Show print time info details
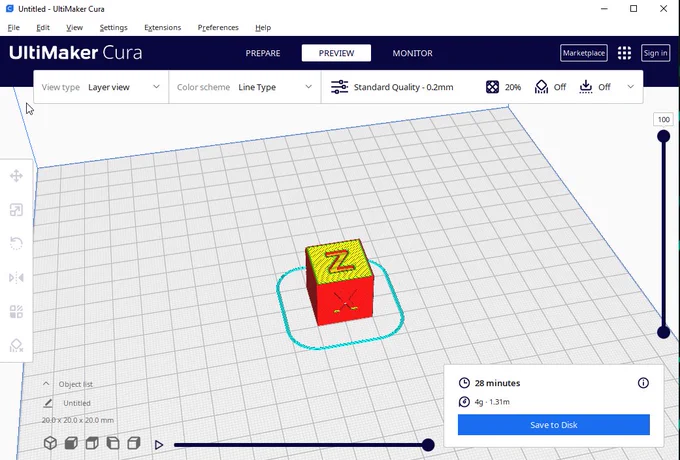The image size is (680, 460). coord(643,383)
